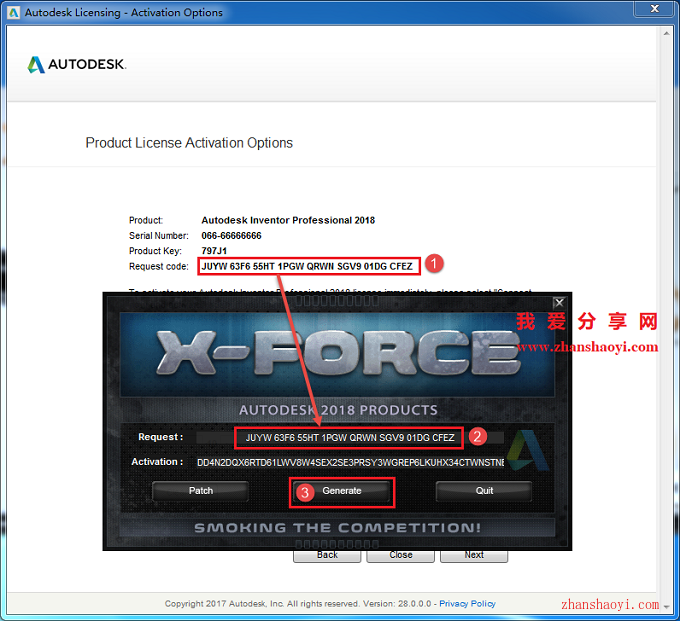Click the Autodesk logo in header

77,65
